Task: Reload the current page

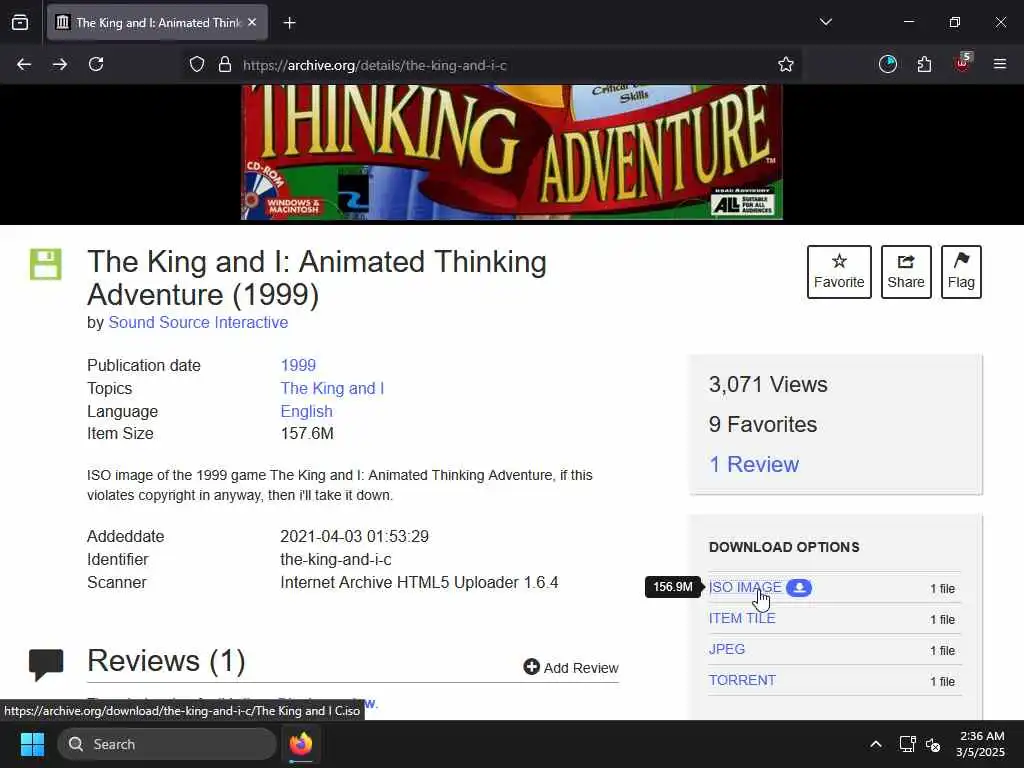Action: coord(96,64)
